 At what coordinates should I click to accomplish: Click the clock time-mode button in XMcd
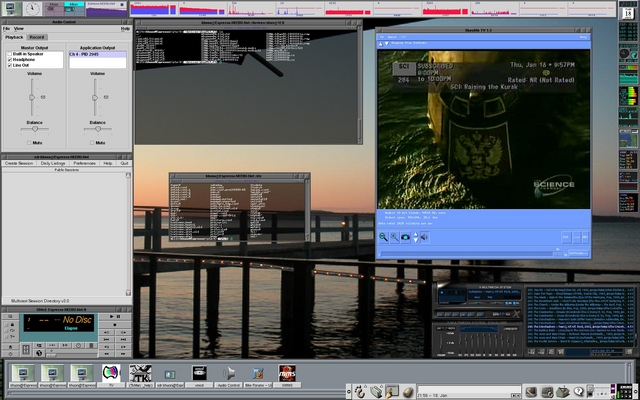[78, 345]
